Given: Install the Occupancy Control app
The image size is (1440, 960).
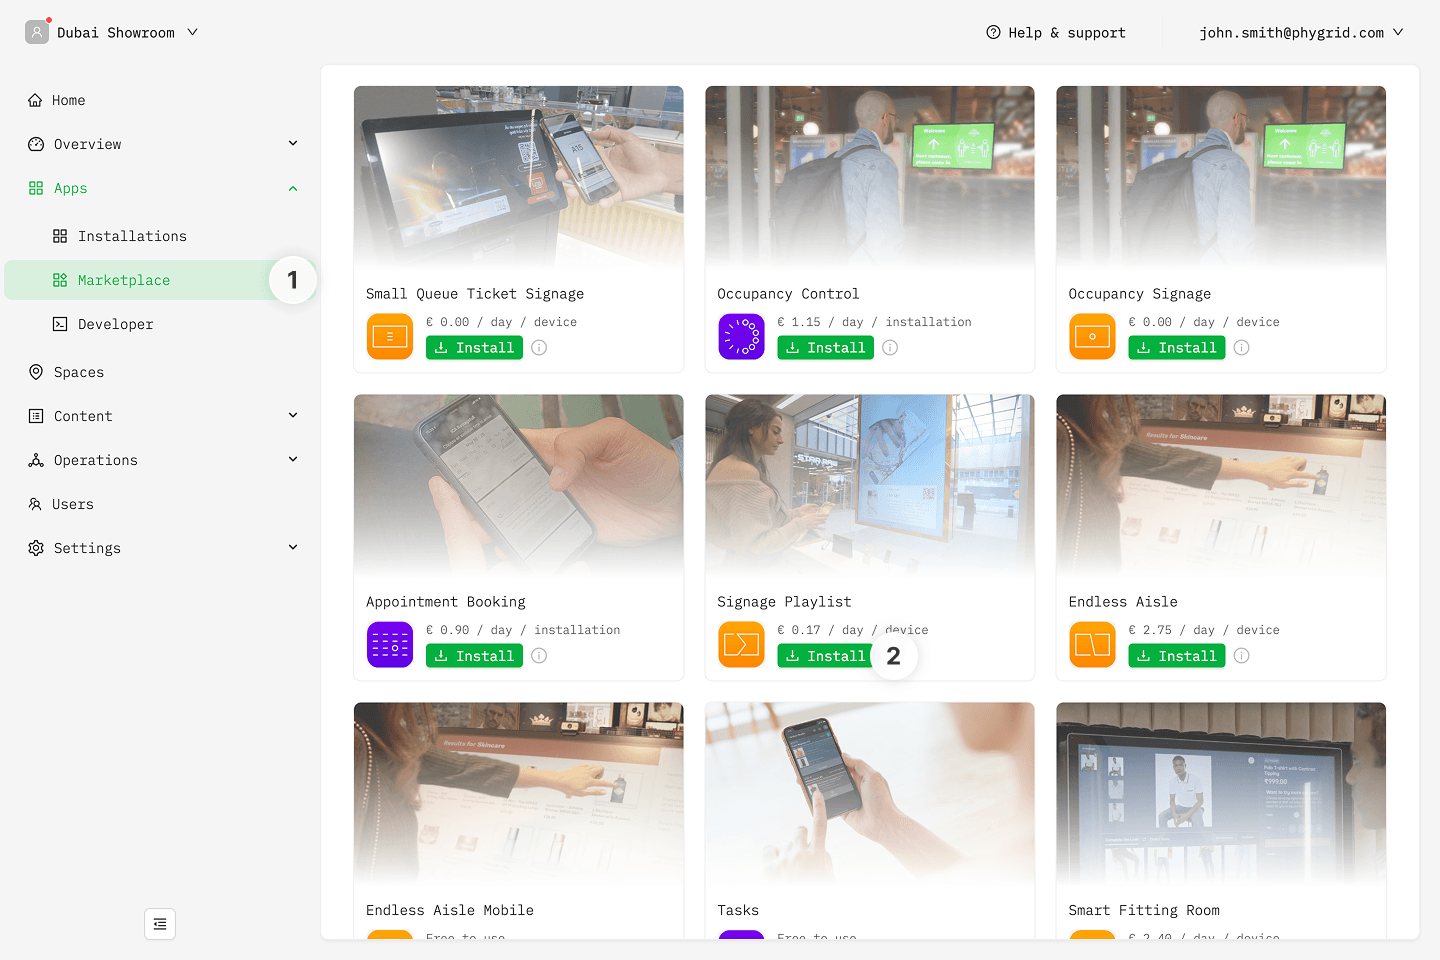Looking at the screenshot, I should tap(825, 348).
